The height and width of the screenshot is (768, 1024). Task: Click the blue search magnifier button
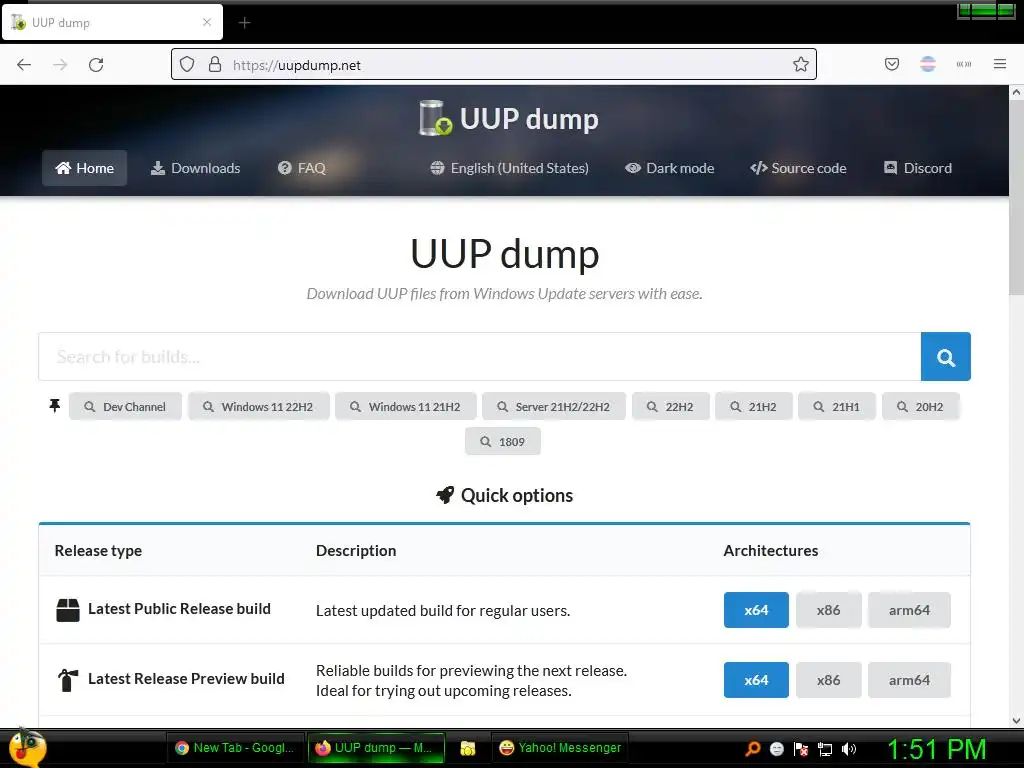click(x=946, y=357)
